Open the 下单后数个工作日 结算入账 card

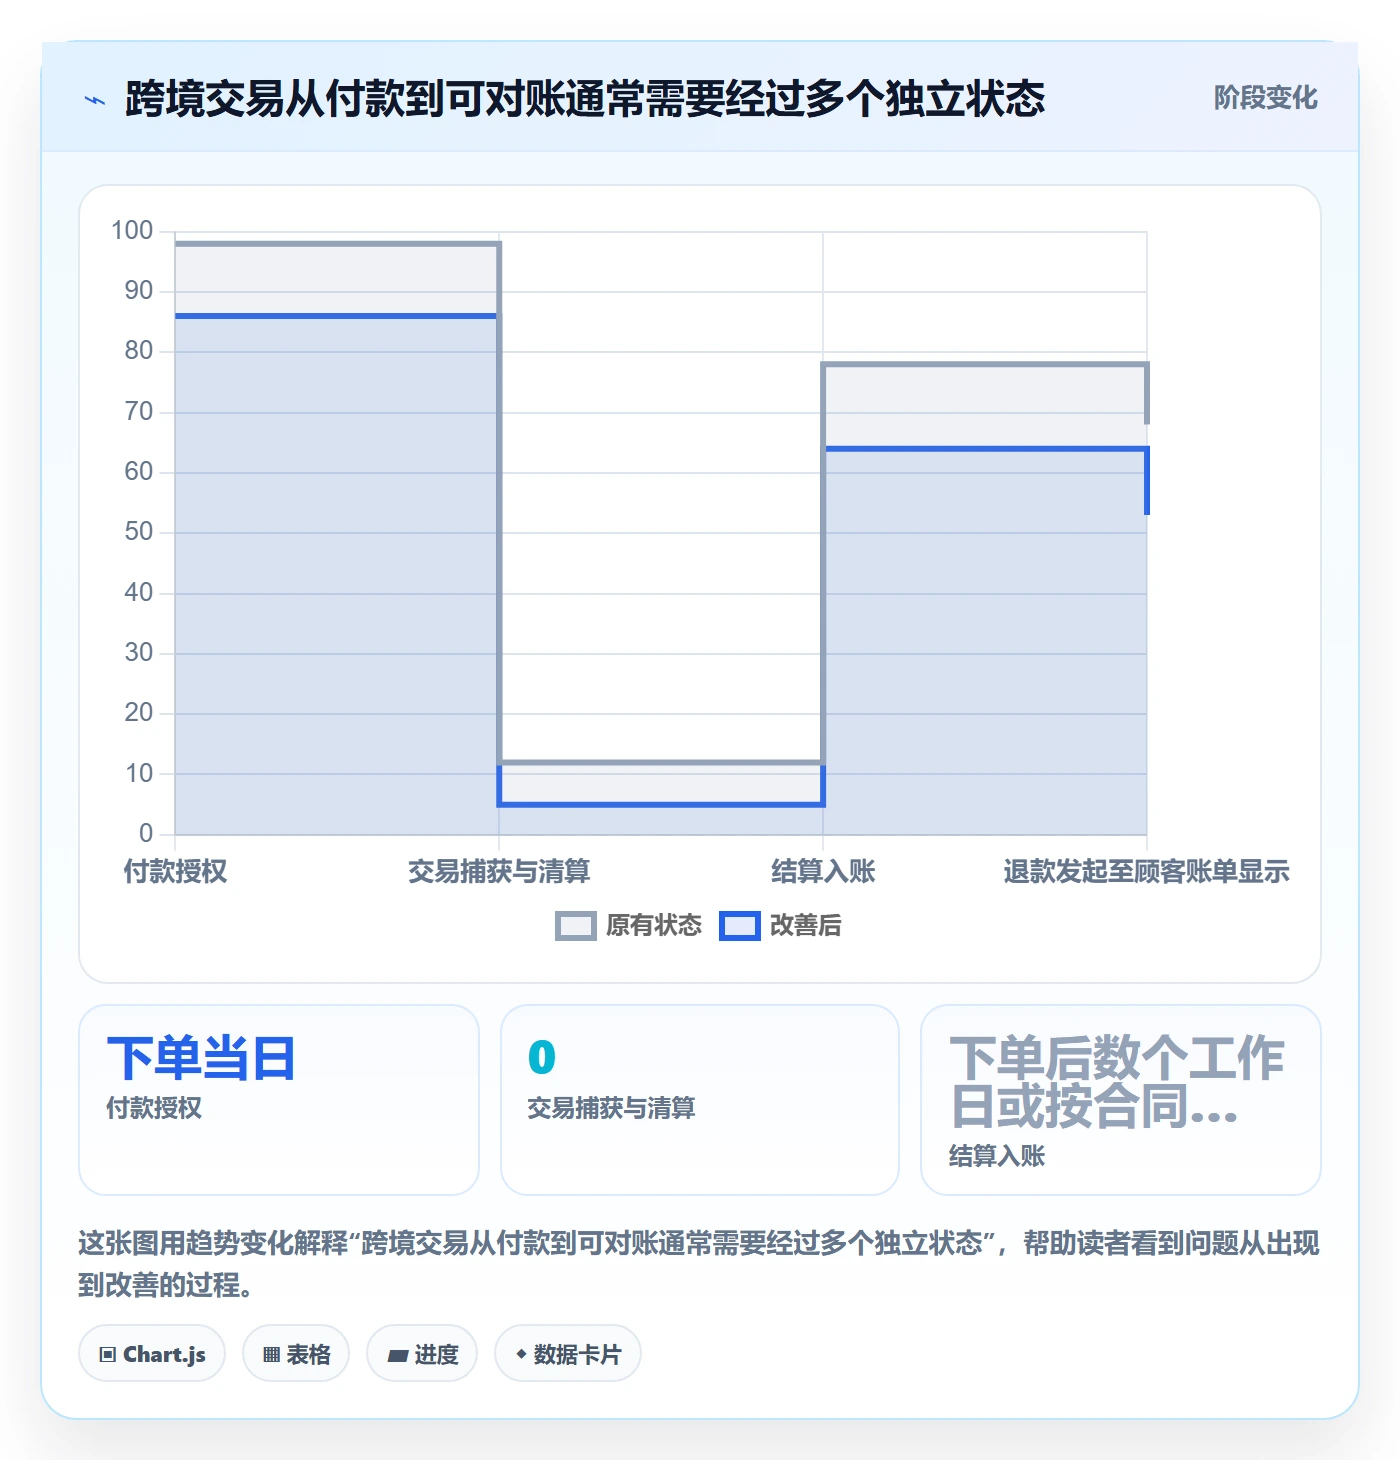(x=1121, y=1100)
